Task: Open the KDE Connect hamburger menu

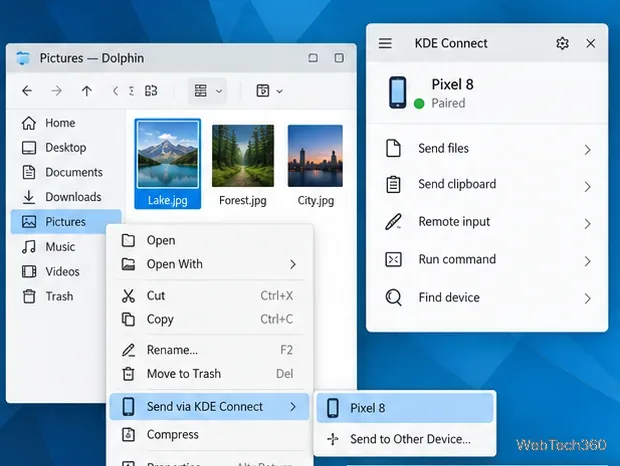Action: (x=385, y=43)
